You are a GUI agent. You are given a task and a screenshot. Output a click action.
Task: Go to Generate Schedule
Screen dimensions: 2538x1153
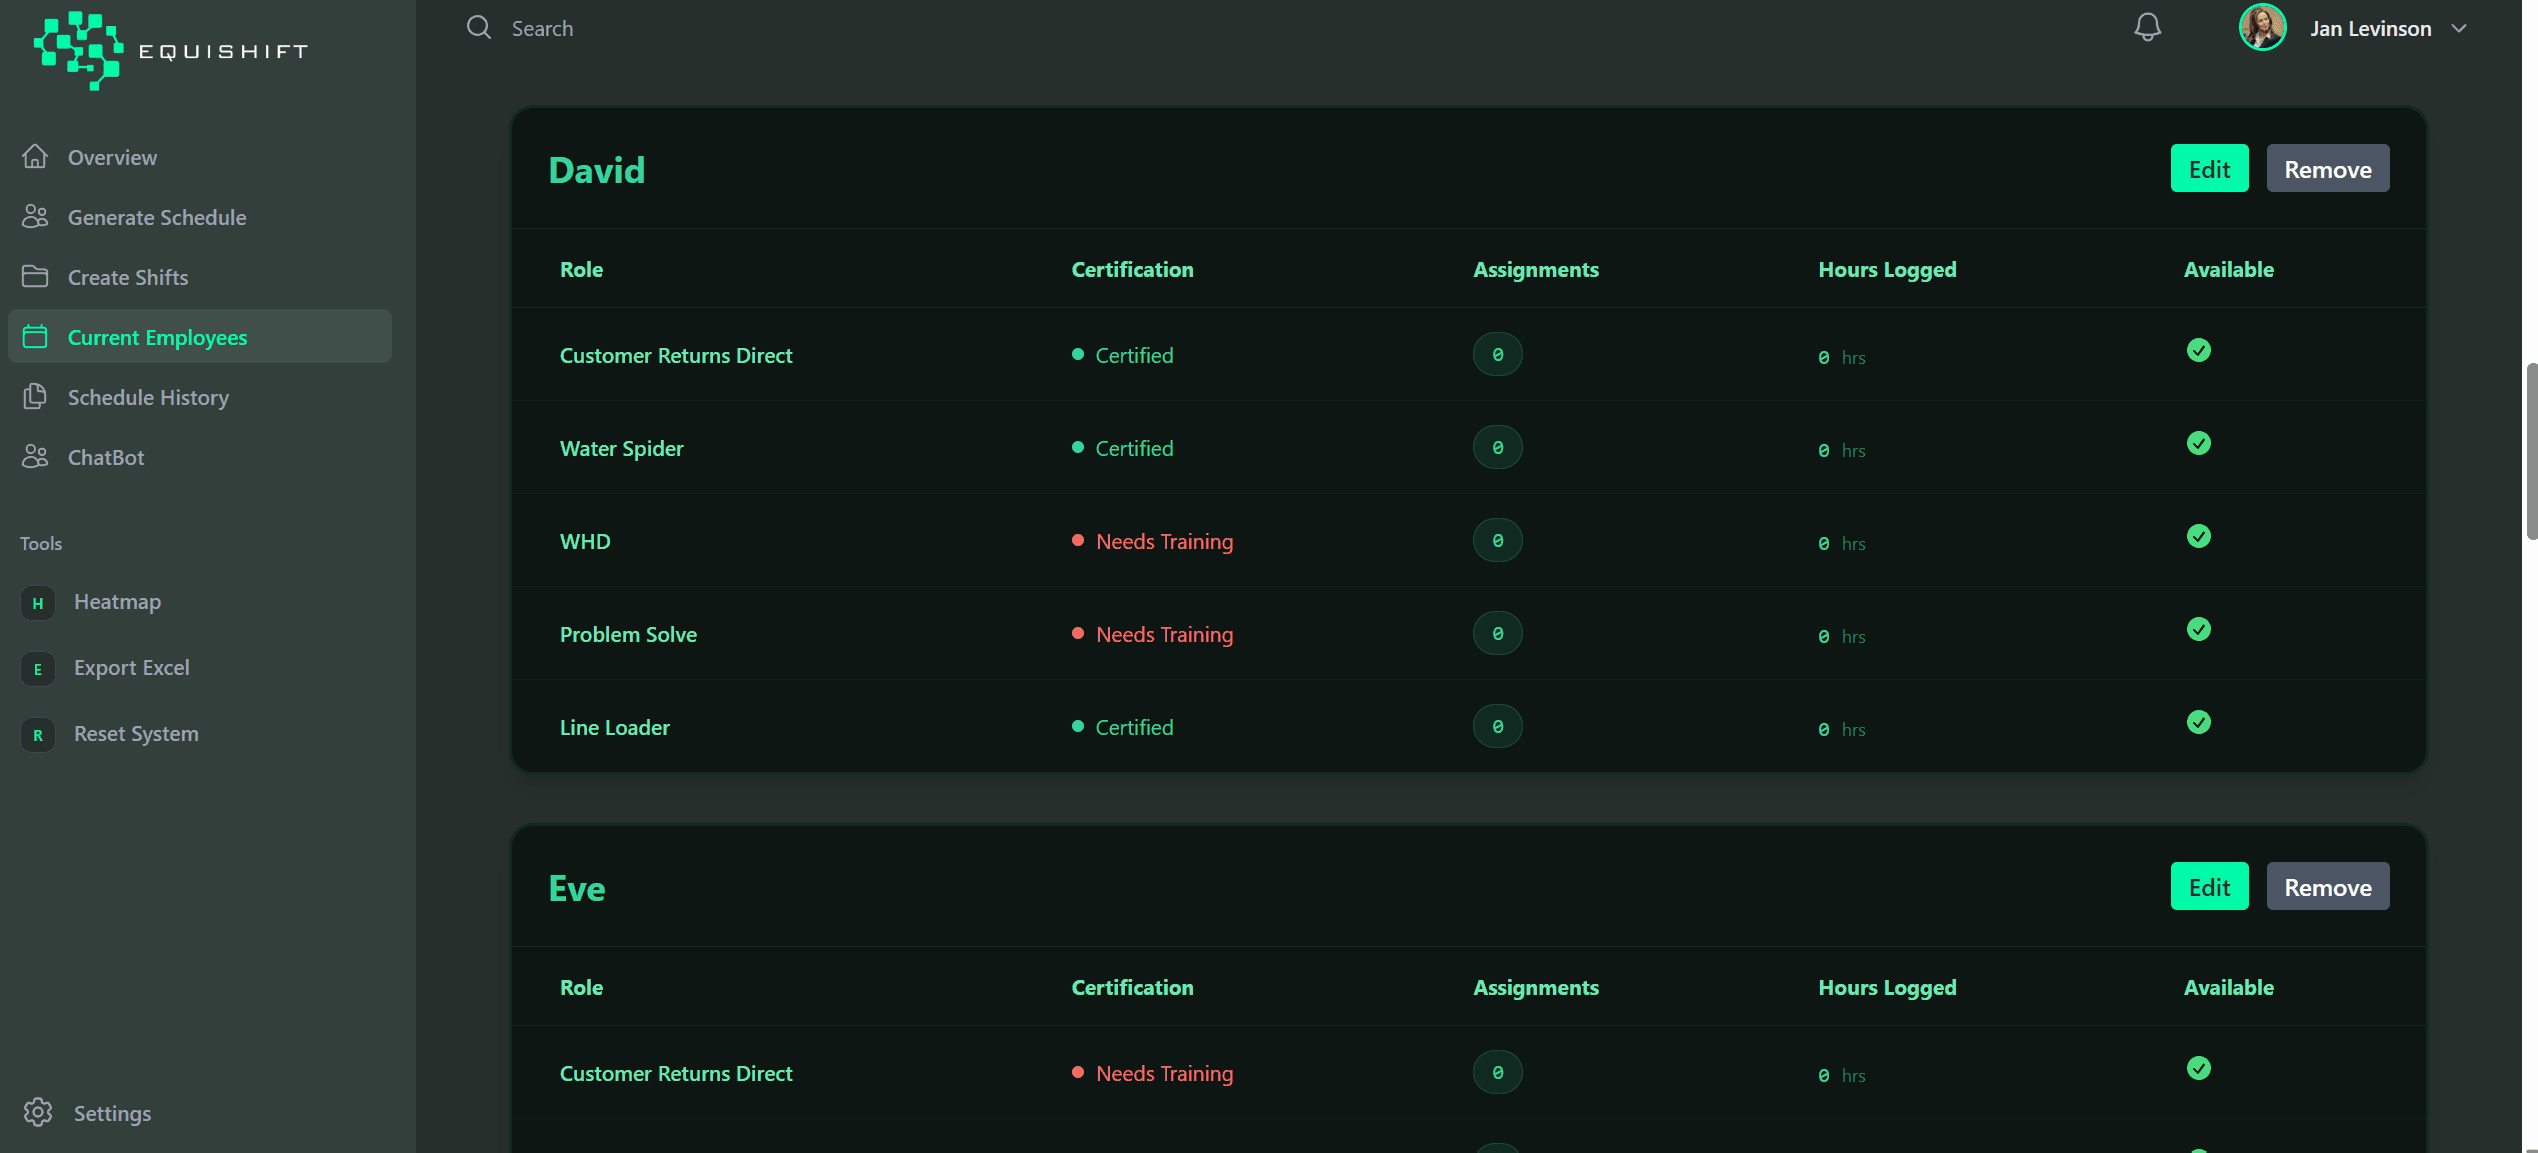pyautogui.click(x=200, y=217)
